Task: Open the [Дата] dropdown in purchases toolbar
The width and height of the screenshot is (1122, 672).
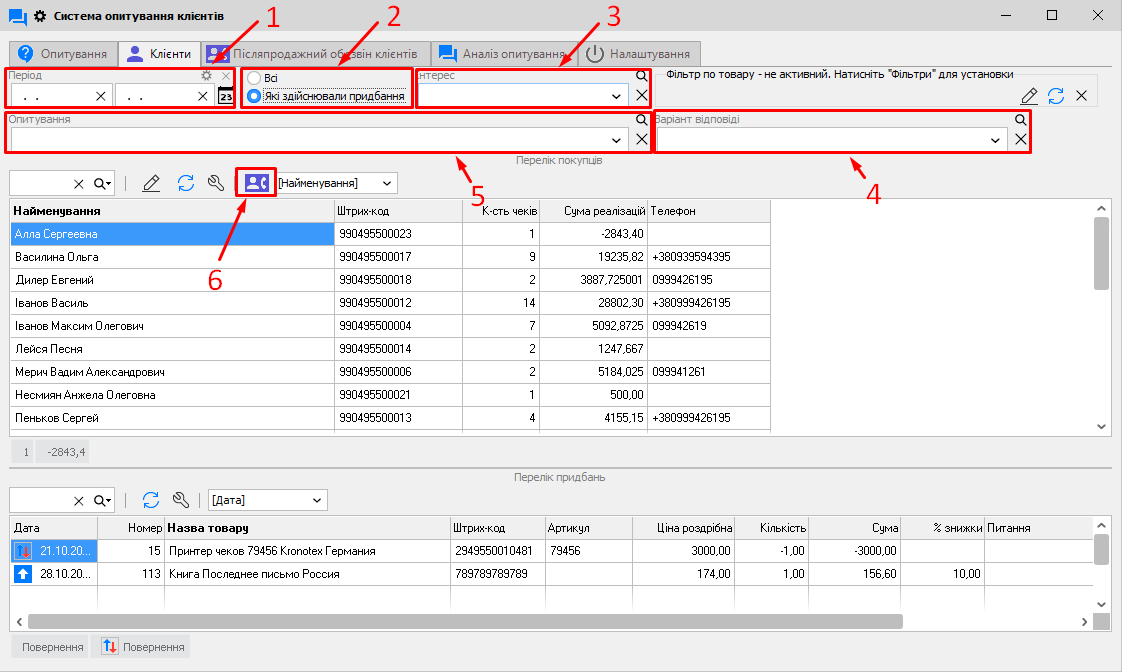Action: coord(317,500)
